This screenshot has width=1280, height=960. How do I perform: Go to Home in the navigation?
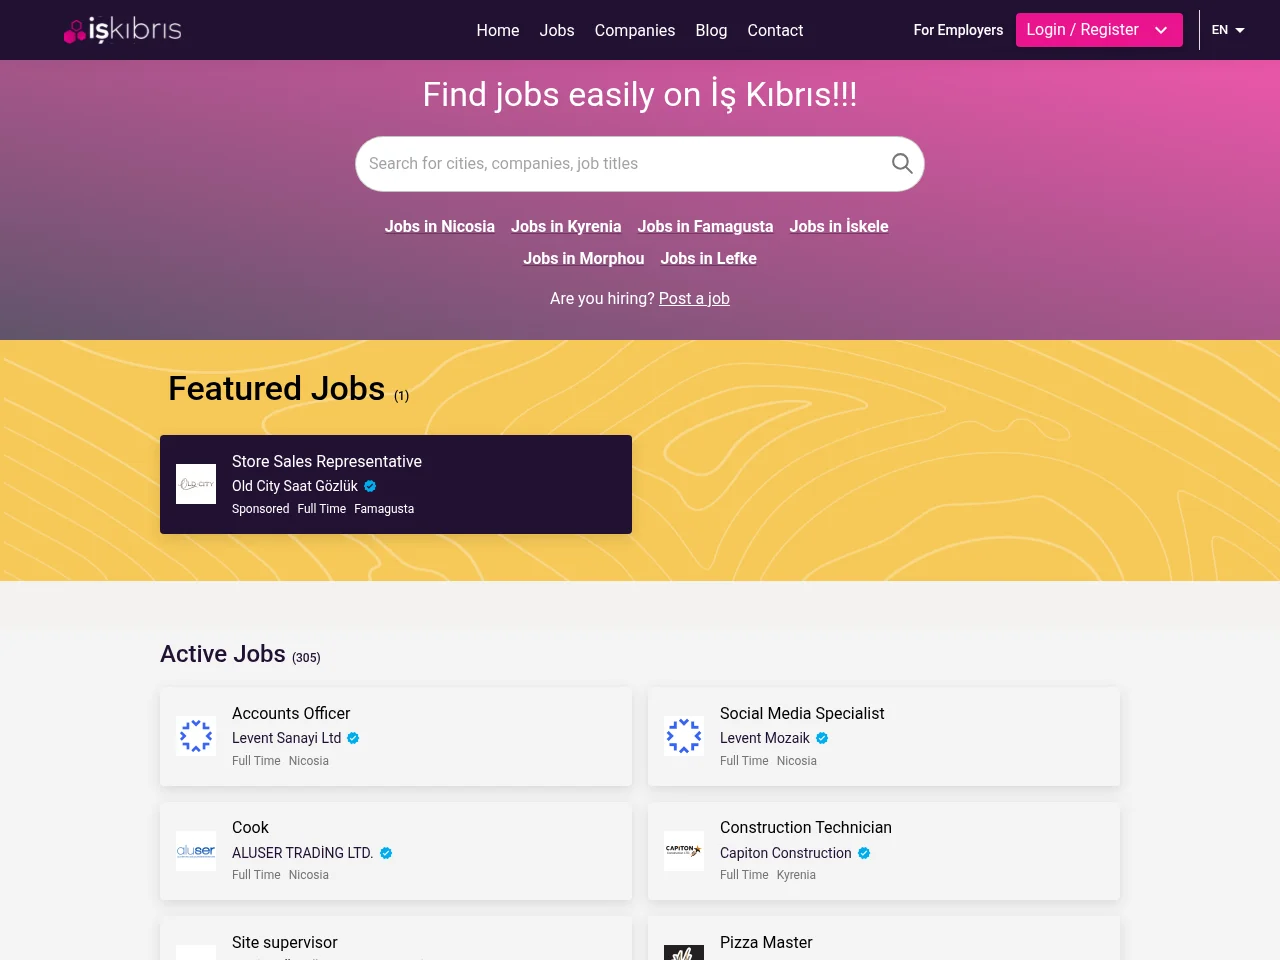coord(498,30)
